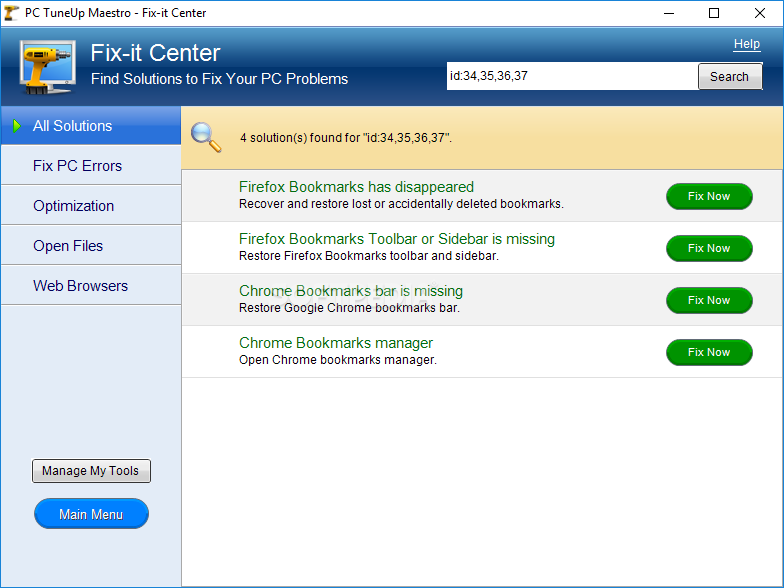784x588 pixels.
Task: Click the 'Fix-it Center' header title
Action: click(156, 53)
